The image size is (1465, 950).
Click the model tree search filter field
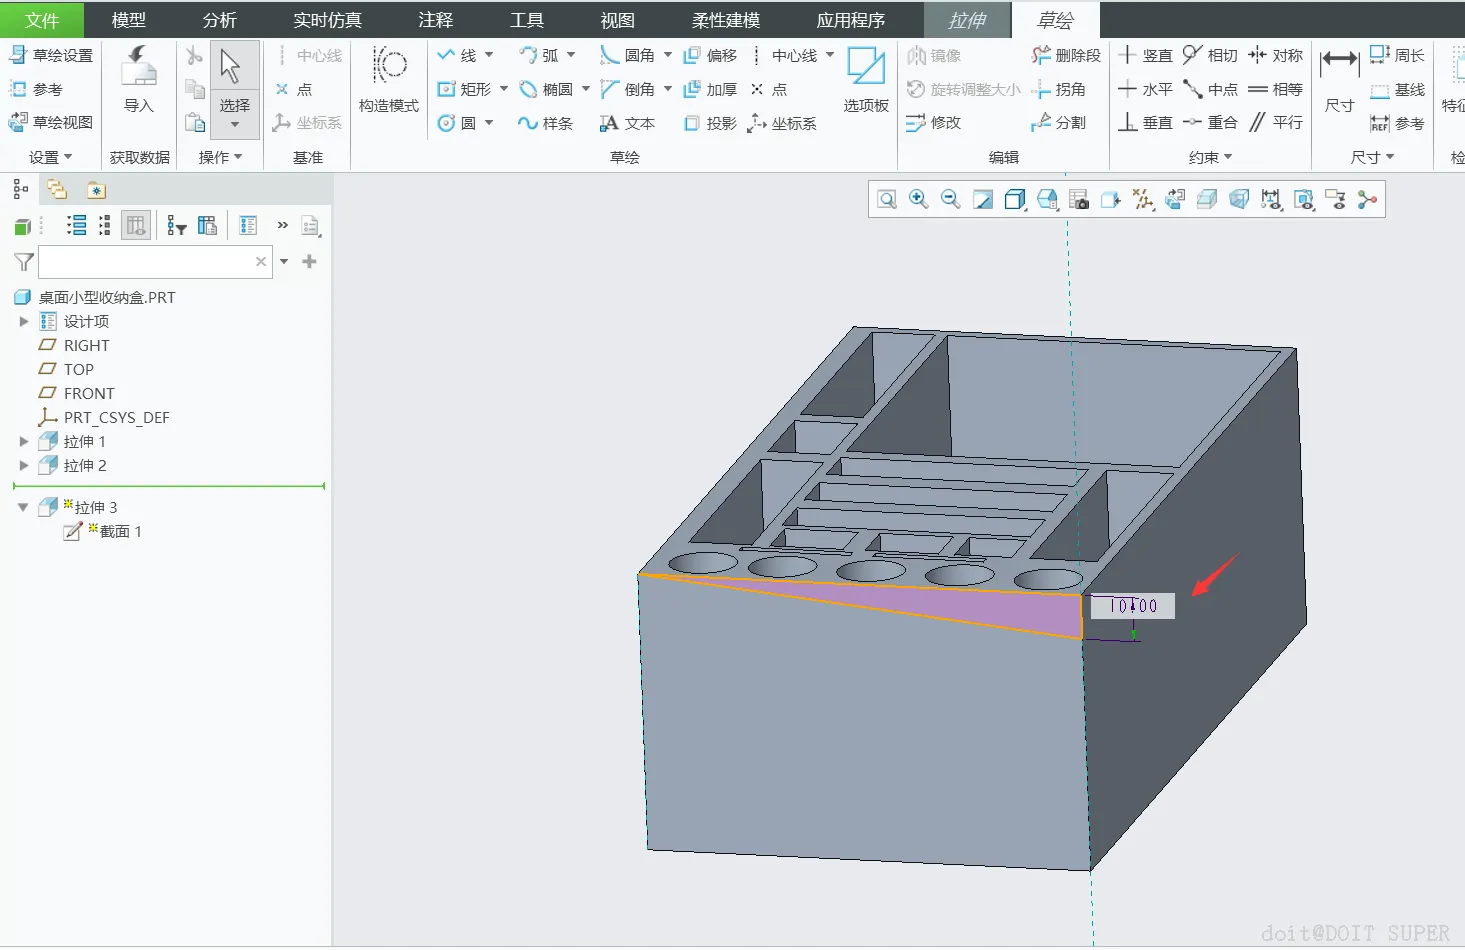coord(145,262)
